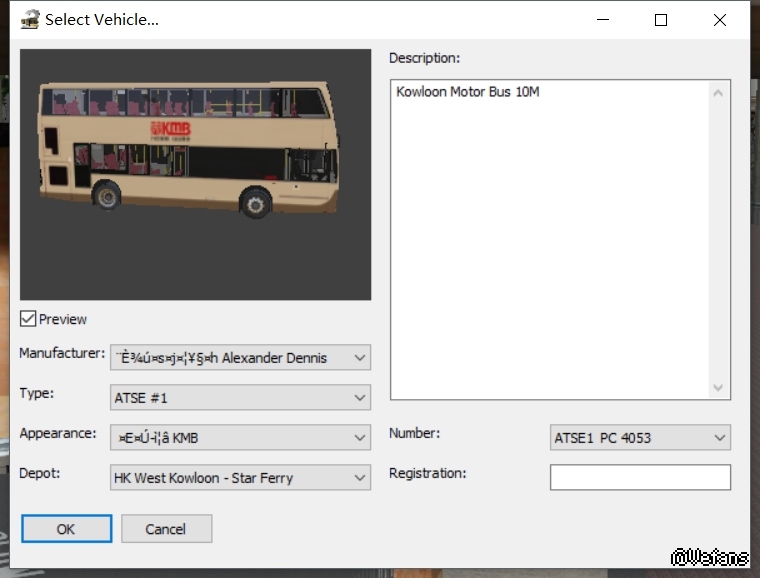This screenshot has height=578, width=760.
Task: Open the Type dropdown showing ATSE #1
Action: point(240,398)
